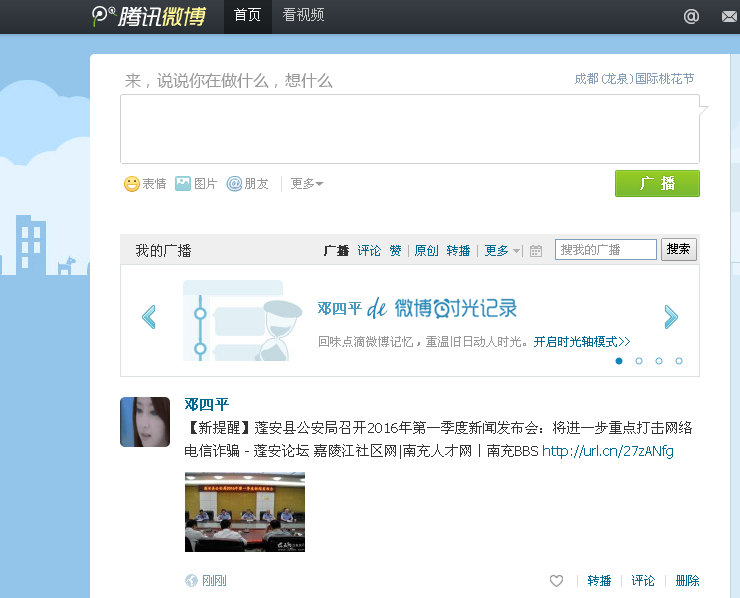Switch to the 首页 tab
Image resolution: width=740 pixels, height=598 pixels.
248,15
